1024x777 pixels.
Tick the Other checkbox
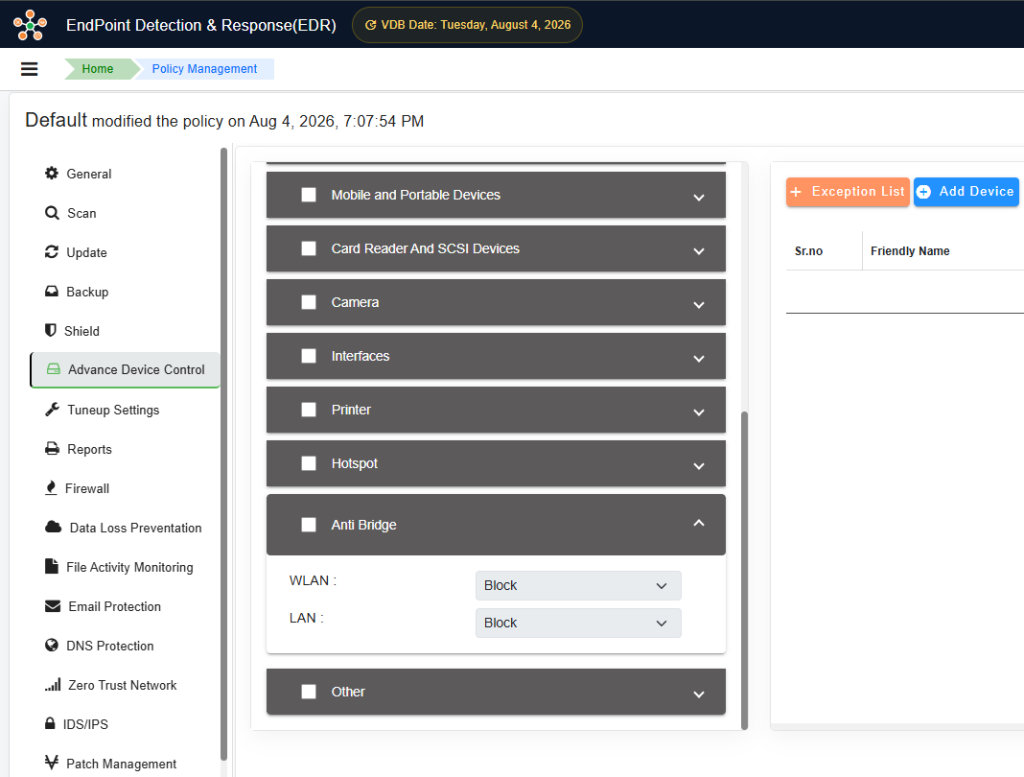309,691
